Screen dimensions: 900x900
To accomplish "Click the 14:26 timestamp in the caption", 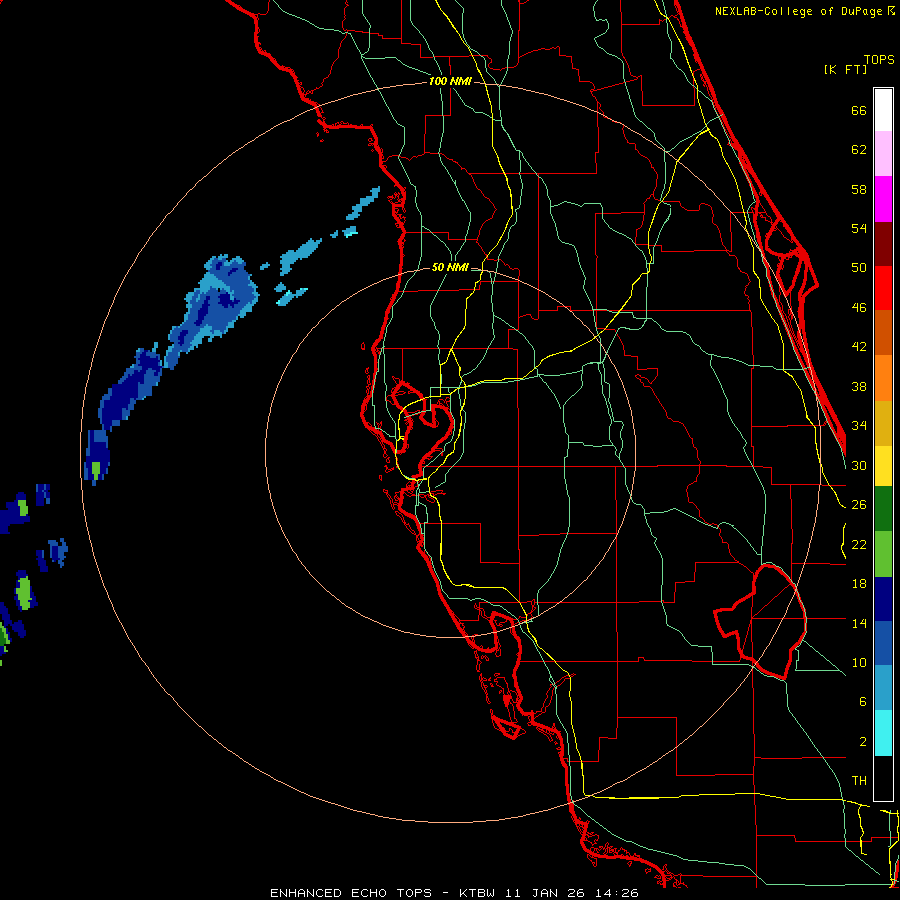I will [x=616, y=893].
